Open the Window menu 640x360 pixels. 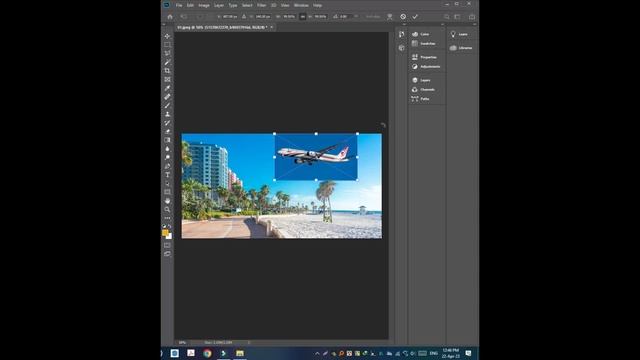coord(301,5)
